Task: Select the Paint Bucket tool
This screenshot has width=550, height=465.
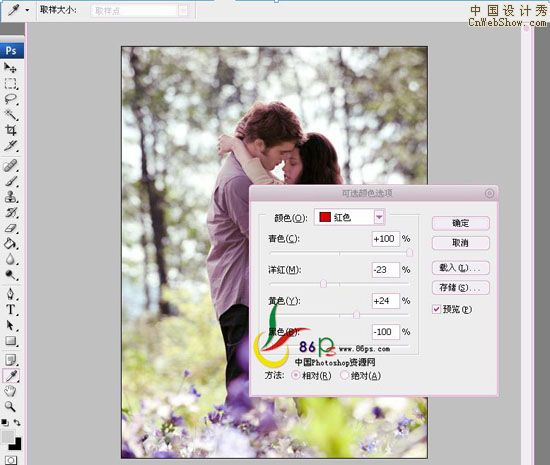Action: click(x=10, y=243)
